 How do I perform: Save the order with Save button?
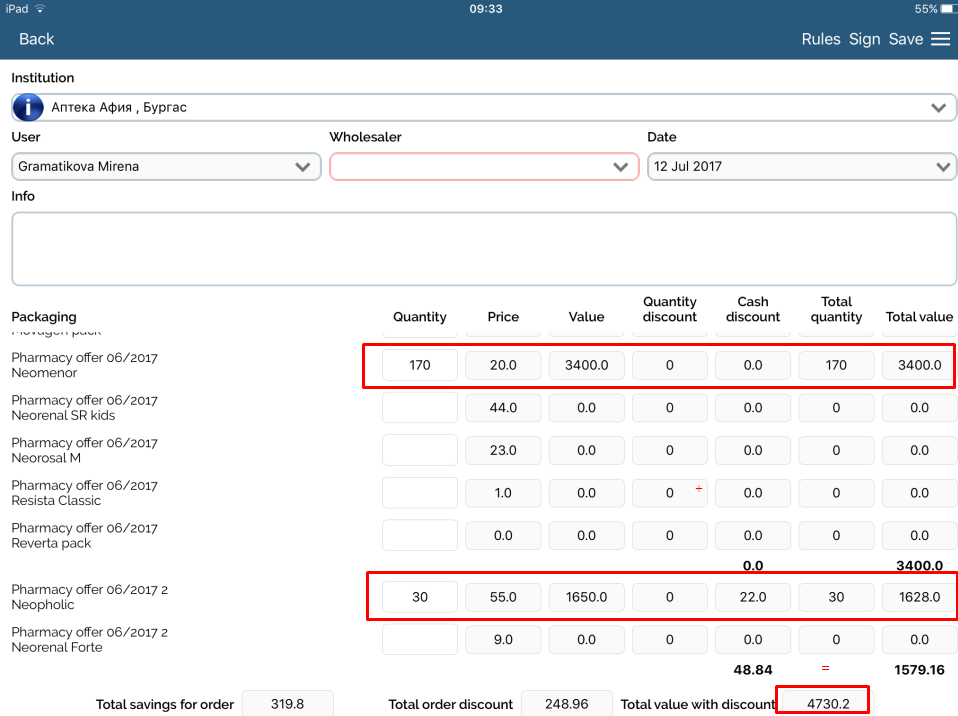[x=905, y=39]
